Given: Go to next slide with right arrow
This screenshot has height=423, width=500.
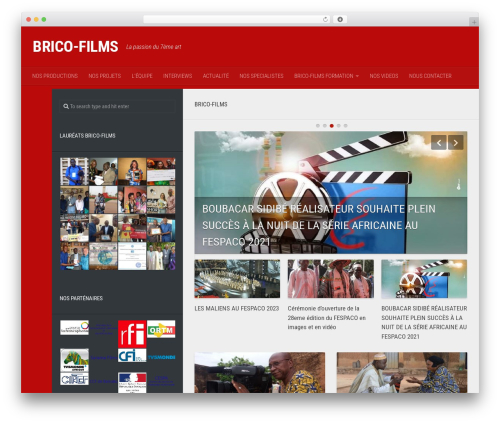Looking at the screenshot, I should 455,143.
